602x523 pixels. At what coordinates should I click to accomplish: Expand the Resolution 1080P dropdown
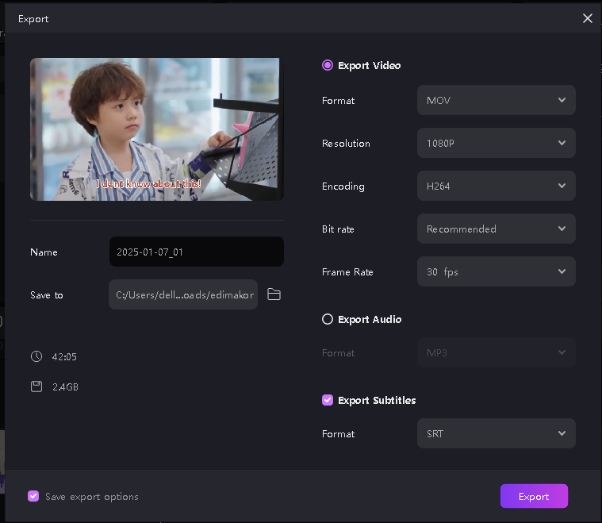tap(495, 143)
